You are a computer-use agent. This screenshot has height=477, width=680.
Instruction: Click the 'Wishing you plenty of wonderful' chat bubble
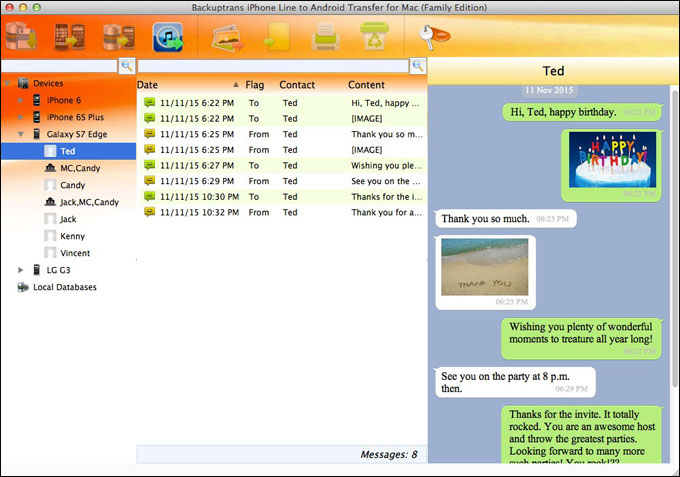tap(581, 339)
